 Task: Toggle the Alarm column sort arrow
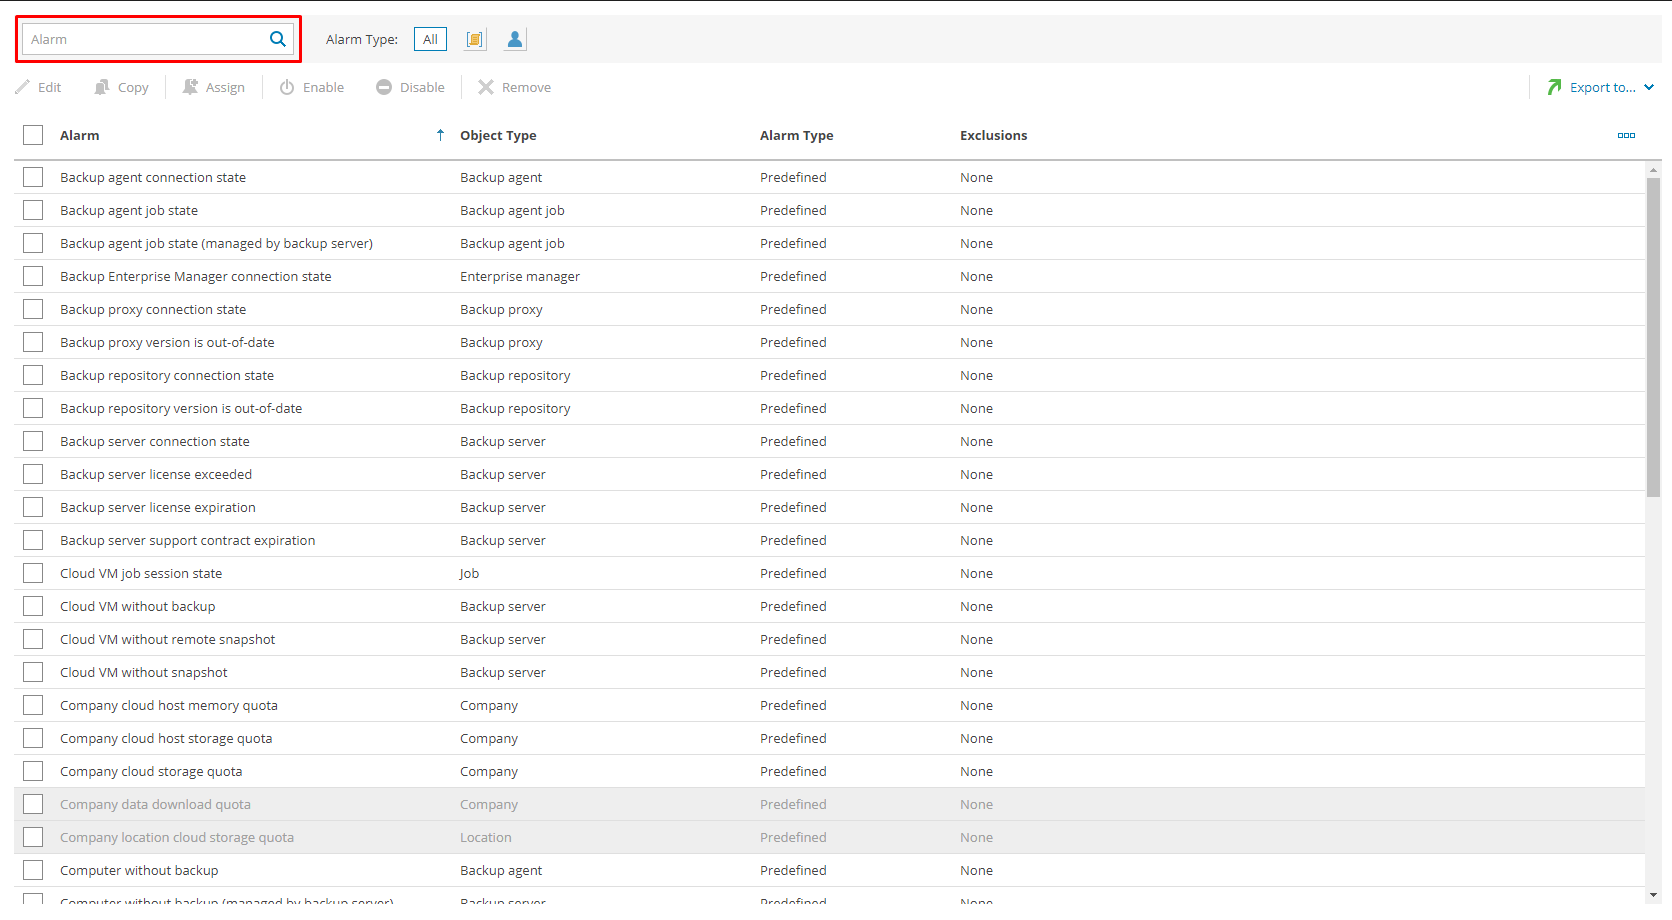(x=440, y=135)
